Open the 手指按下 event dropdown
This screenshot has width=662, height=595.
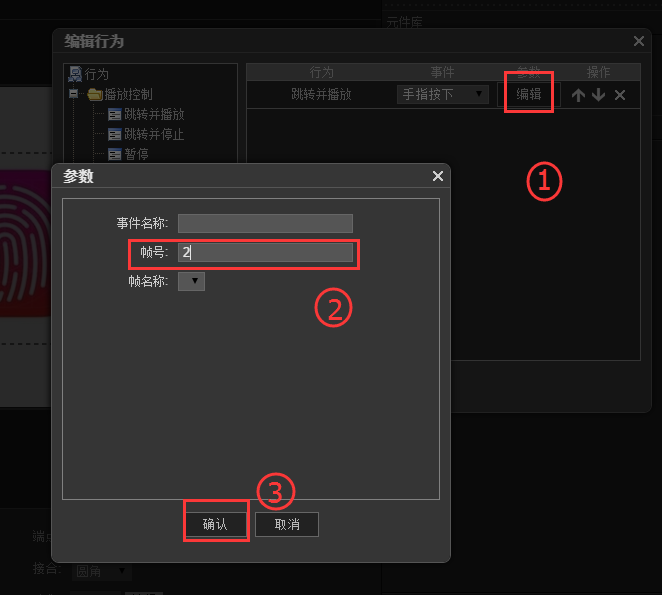pos(444,95)
